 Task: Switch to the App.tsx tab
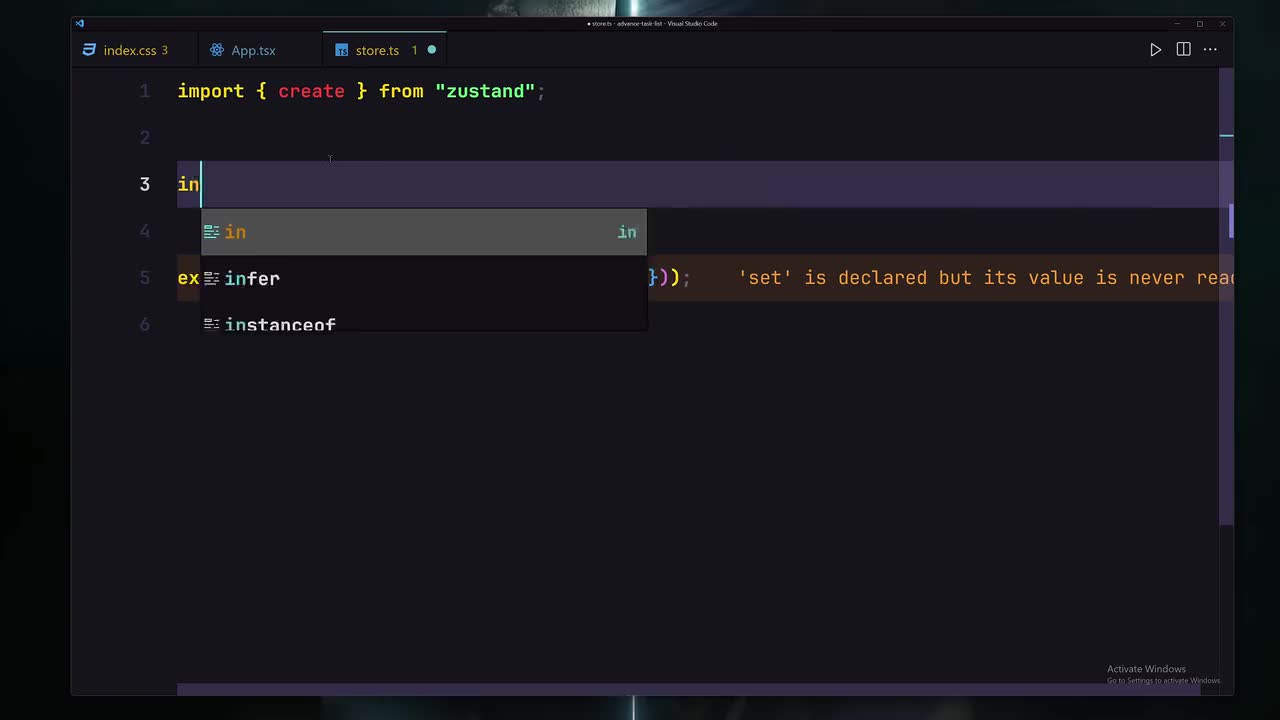click(x=253, y=50)
